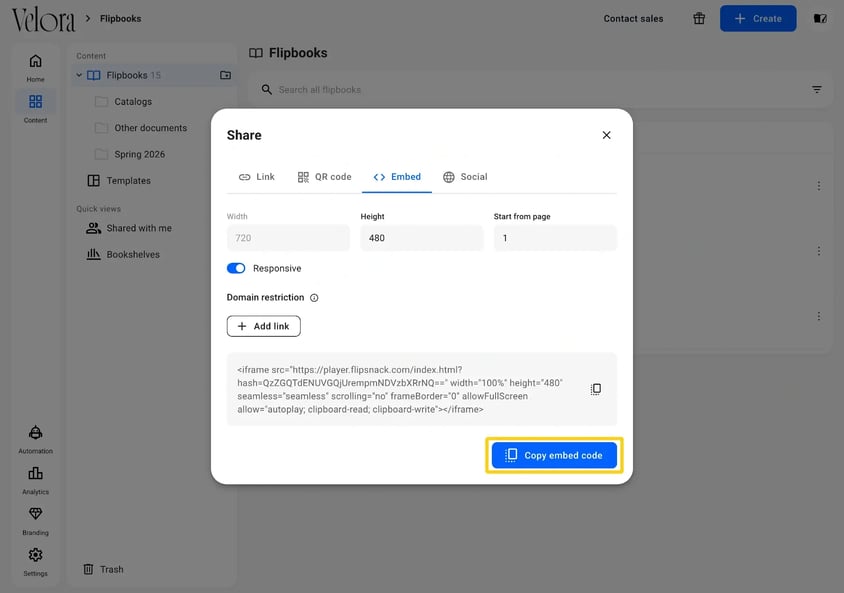The width and height of the screenshot is (844, 593).
Task: Open the Bookshelves view
Action: (x=133, y=255)
